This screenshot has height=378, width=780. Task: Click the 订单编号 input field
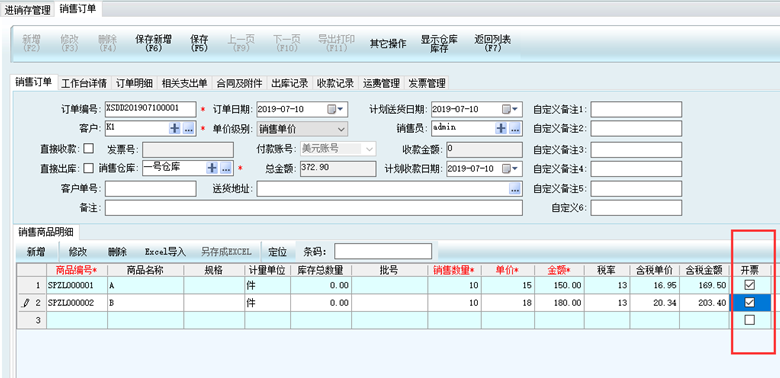[151, 109]
